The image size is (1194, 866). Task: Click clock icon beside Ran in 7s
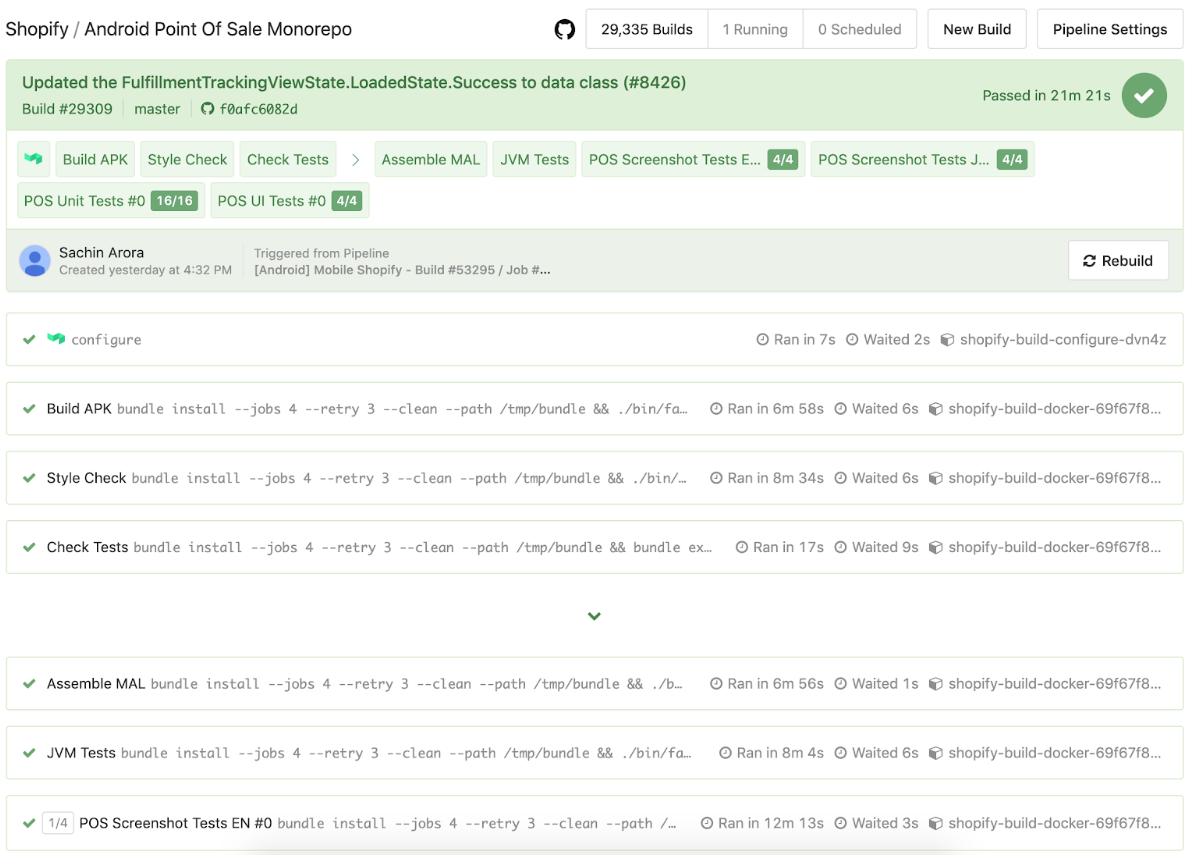(762, 340)
